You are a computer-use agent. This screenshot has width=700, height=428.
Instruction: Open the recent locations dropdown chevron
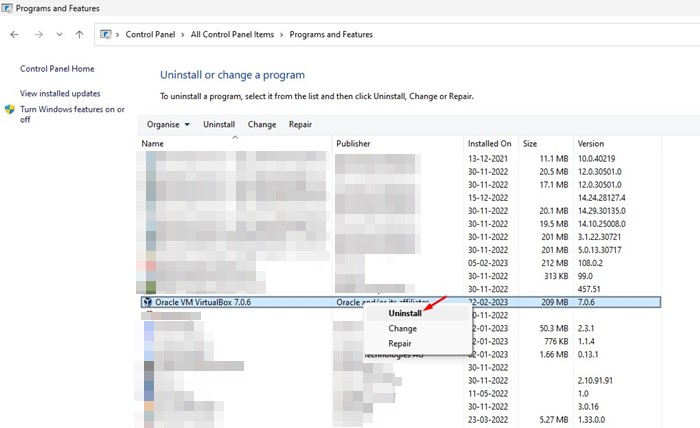tap(60, 34)
